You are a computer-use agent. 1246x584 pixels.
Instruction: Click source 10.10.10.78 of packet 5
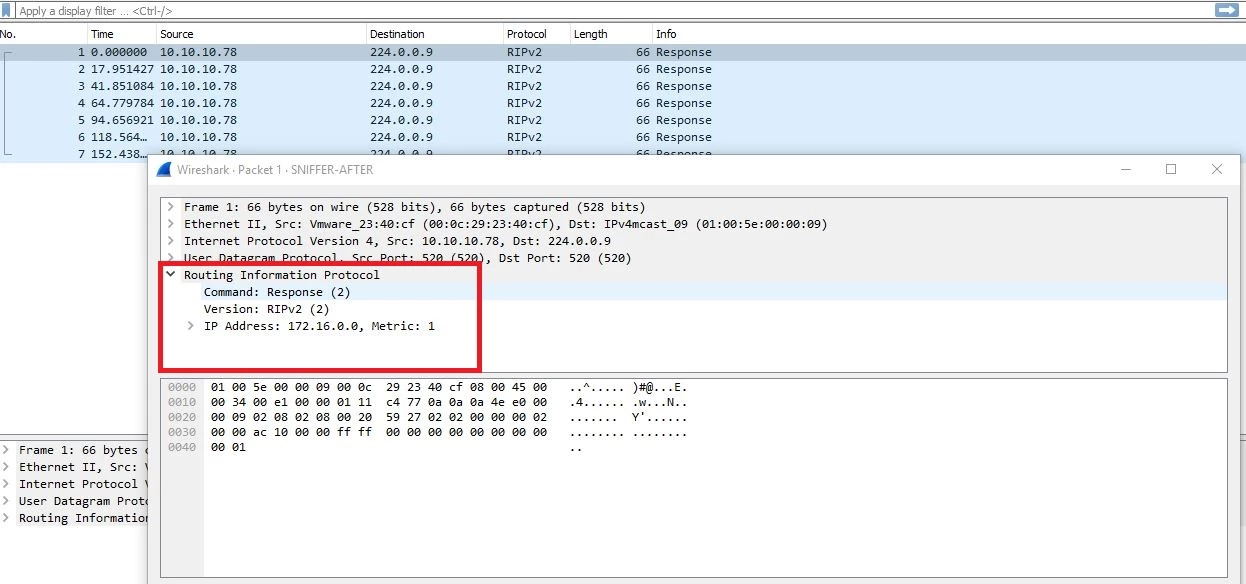point(198,120)
